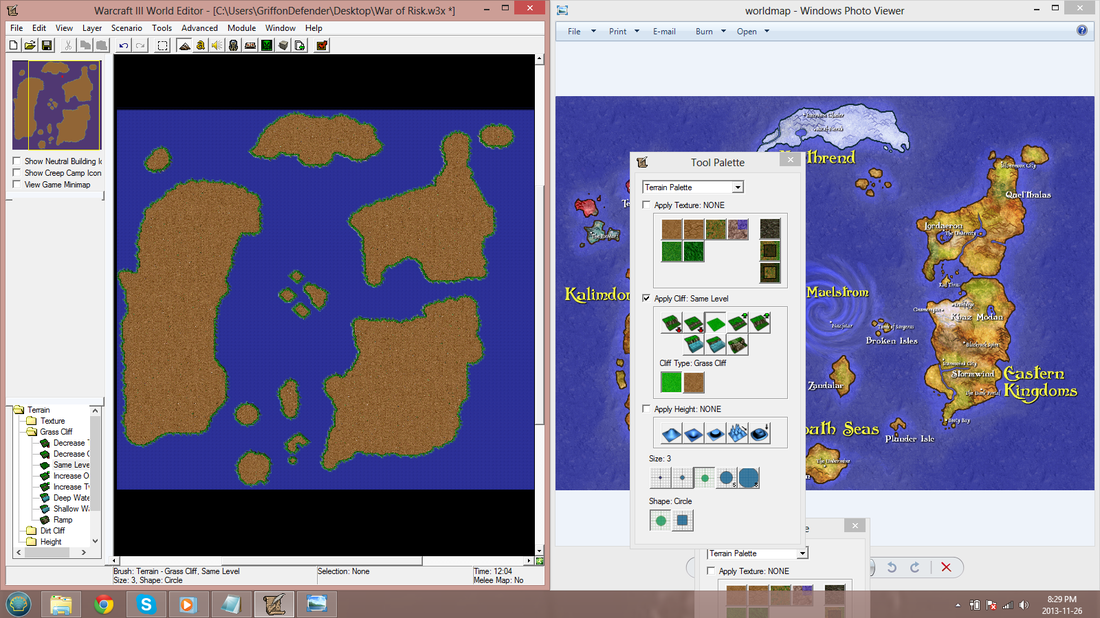Choose the Raise height tool

pyautogui.click(x=671, y=434)
